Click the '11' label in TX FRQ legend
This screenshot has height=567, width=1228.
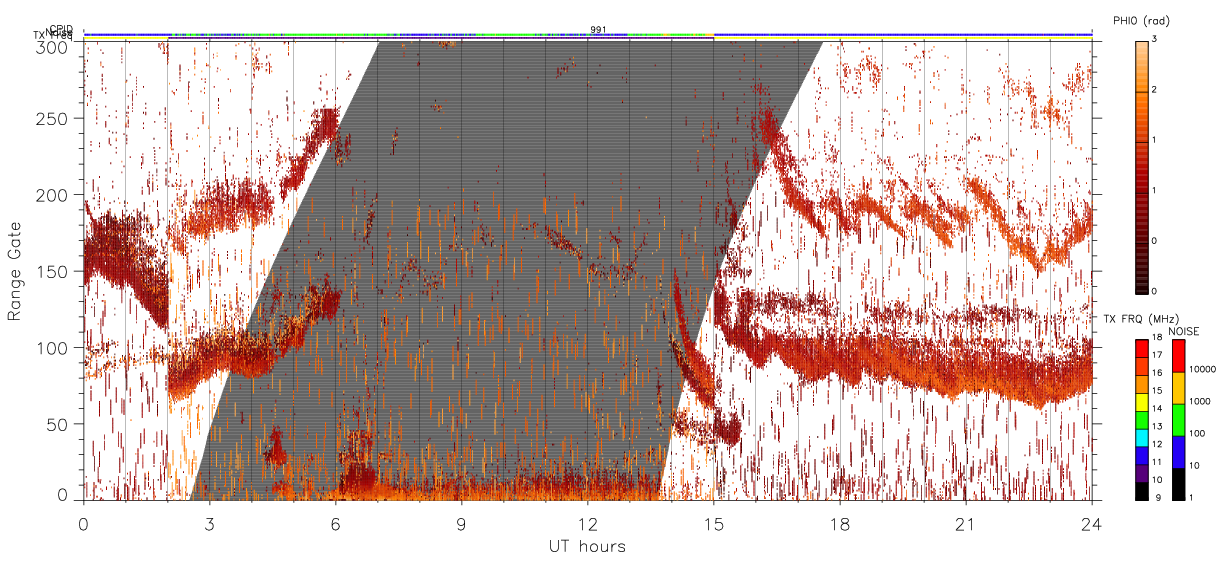coord(1159,463)
